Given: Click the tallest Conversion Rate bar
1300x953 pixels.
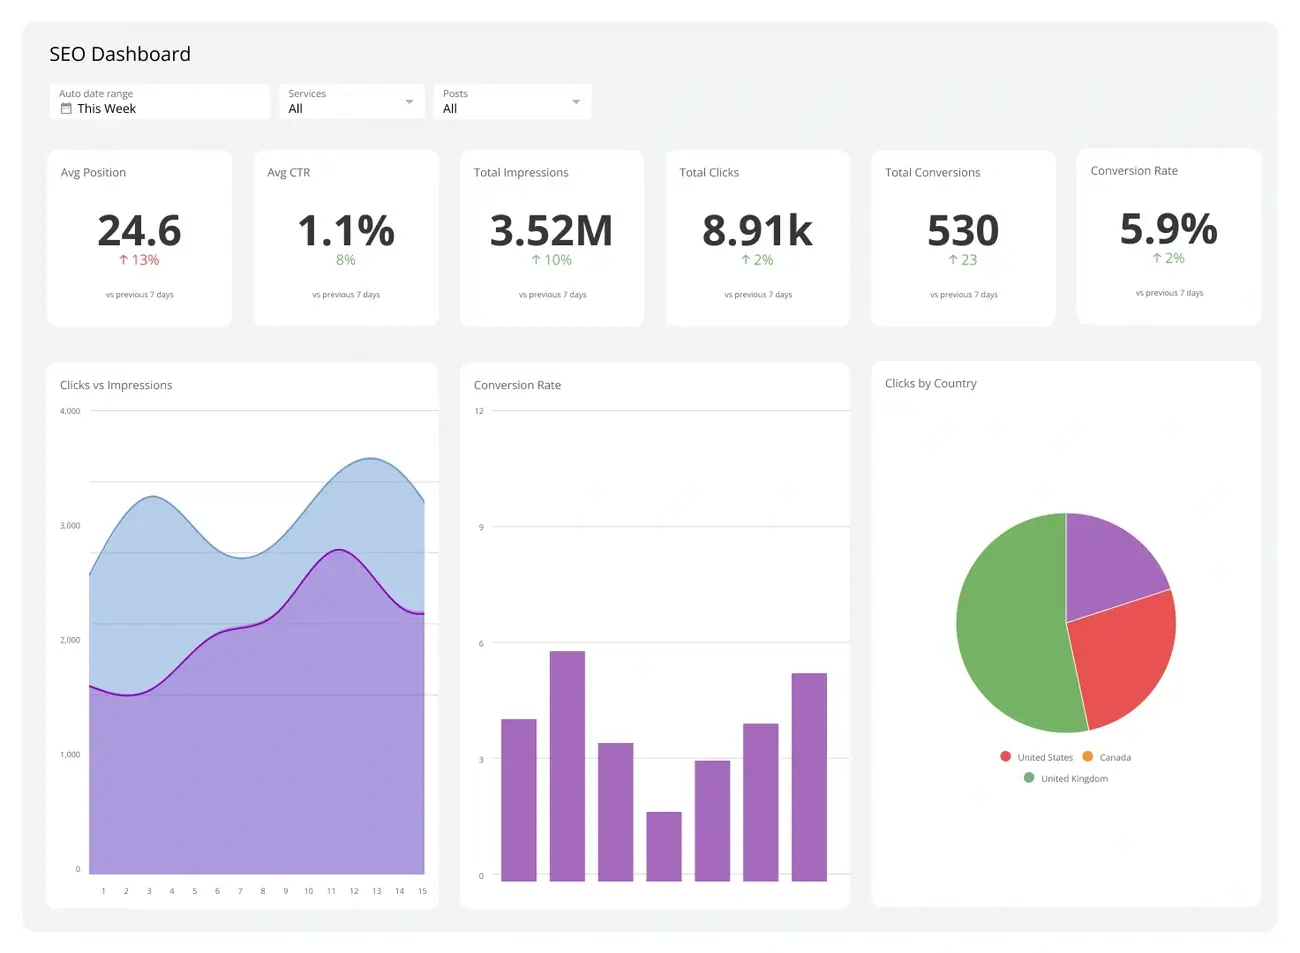Looking at the screenshot, I should coord(565,765).
